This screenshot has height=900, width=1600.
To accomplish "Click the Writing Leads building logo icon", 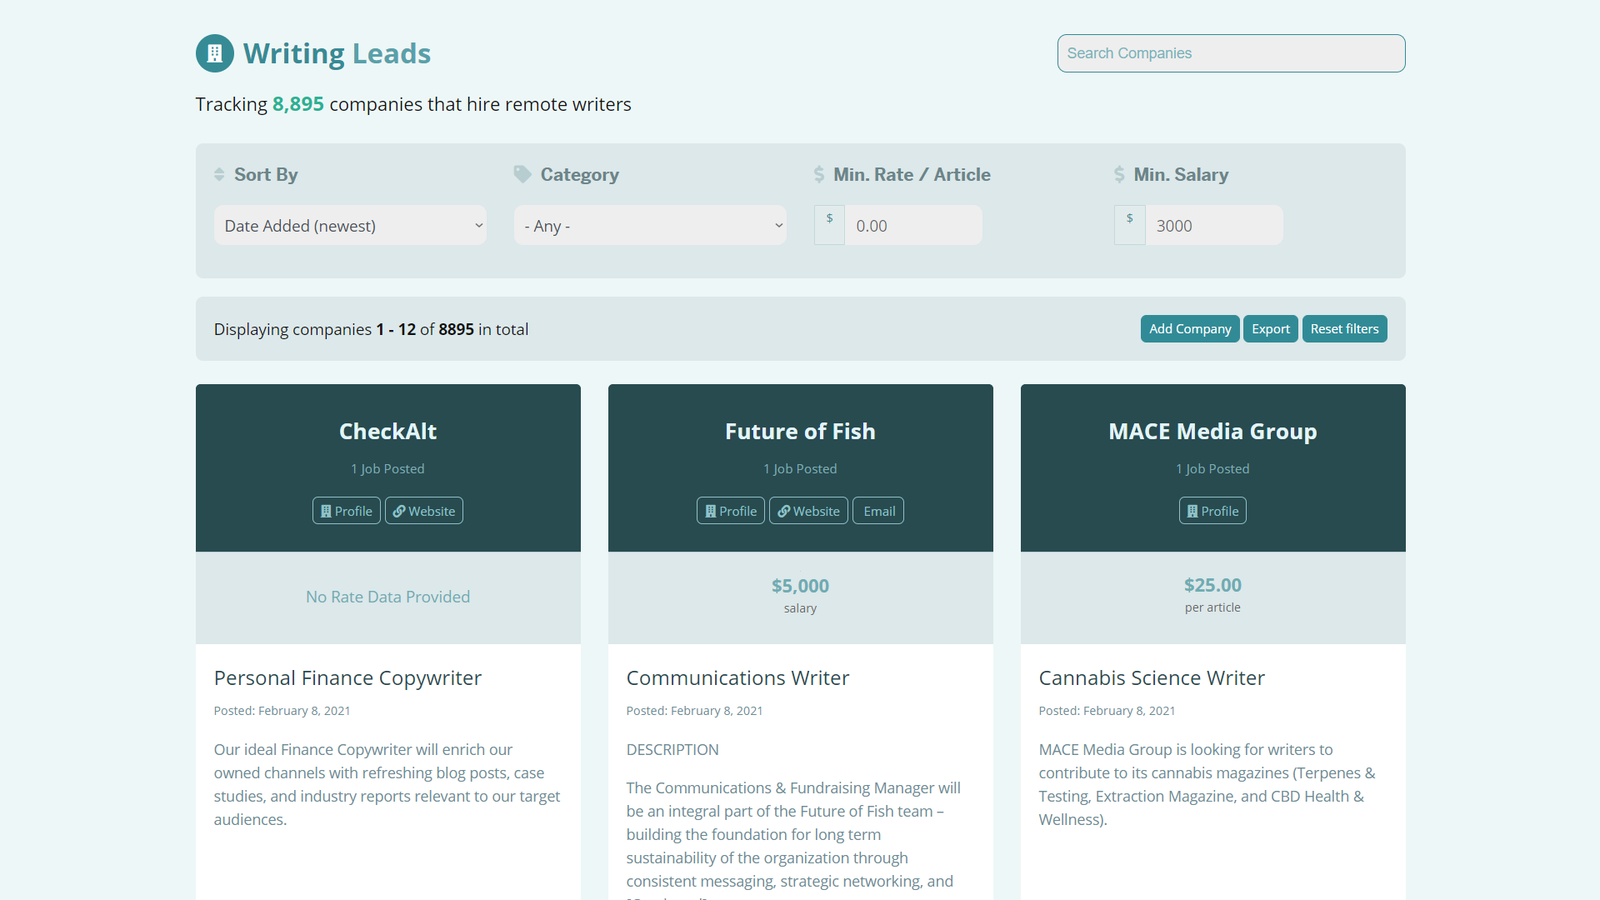I will coord(215,54).
